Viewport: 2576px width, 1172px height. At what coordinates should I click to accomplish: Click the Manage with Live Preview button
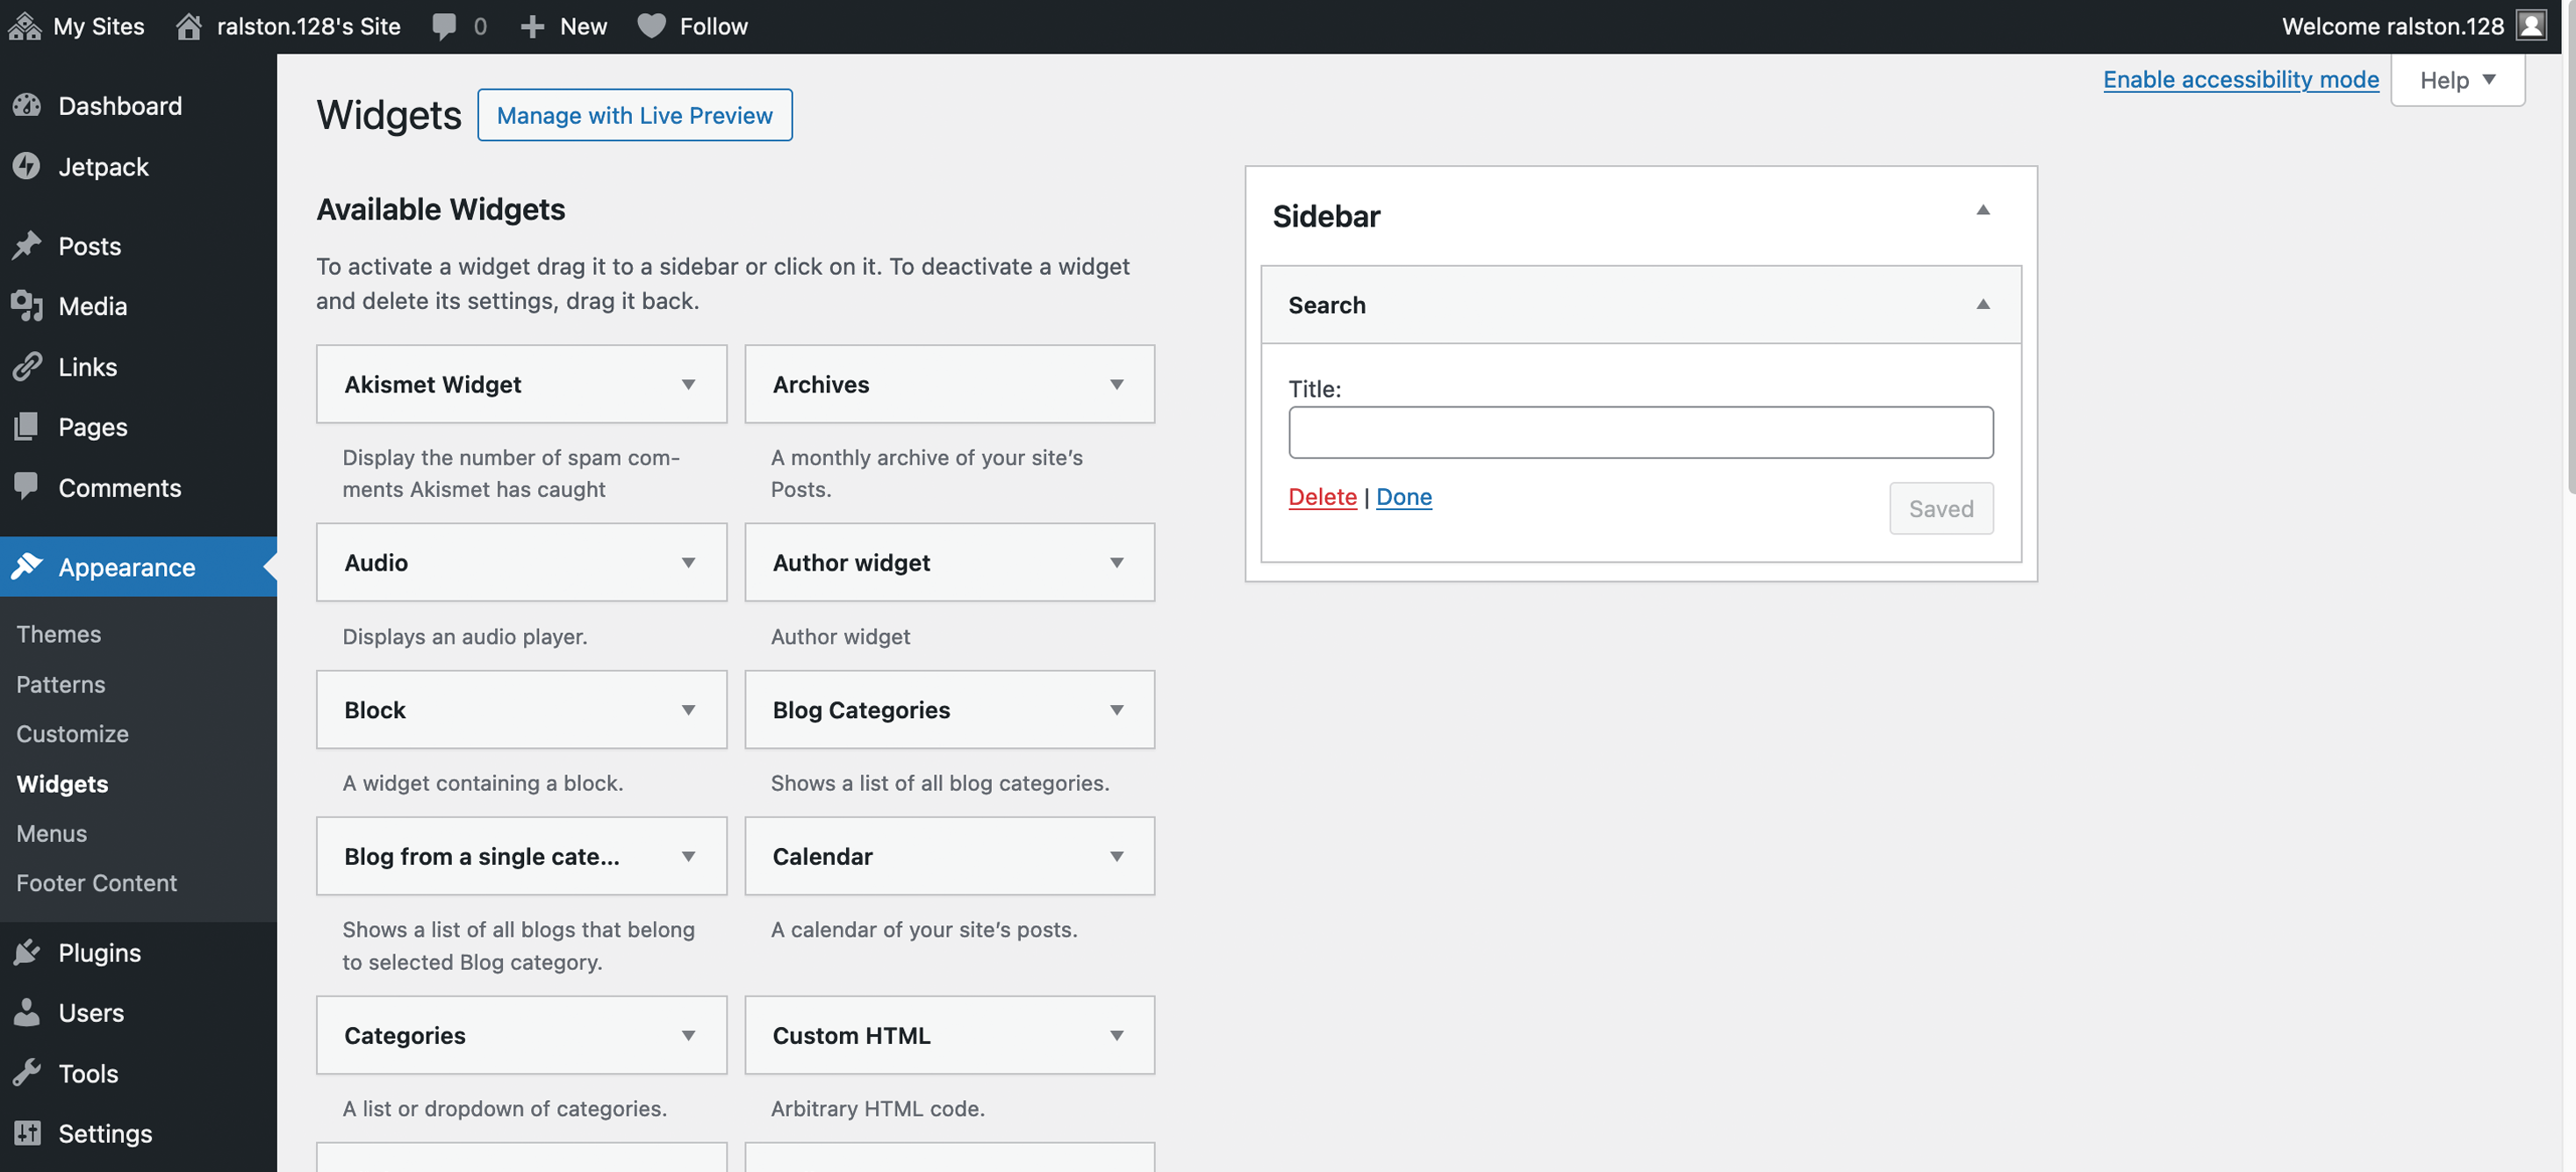tap(635, 113)
